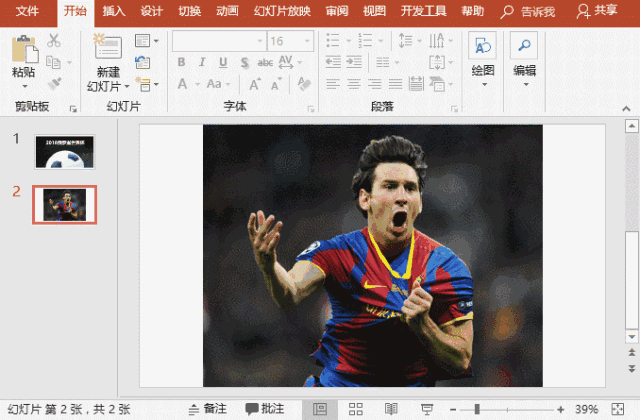The height and width of the screenshot is (420, 640).
Task: Click the New Slide (新建幻灯片) icon
Action: click(107, 48)
